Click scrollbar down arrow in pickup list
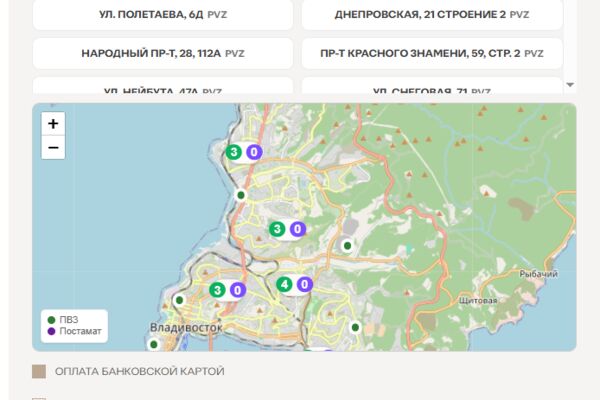600x400 pixels. 570,85
